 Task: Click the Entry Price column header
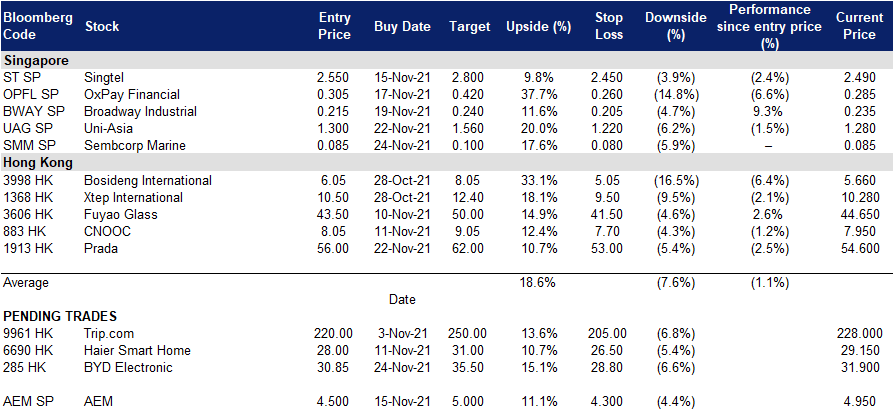pos(334,26)
